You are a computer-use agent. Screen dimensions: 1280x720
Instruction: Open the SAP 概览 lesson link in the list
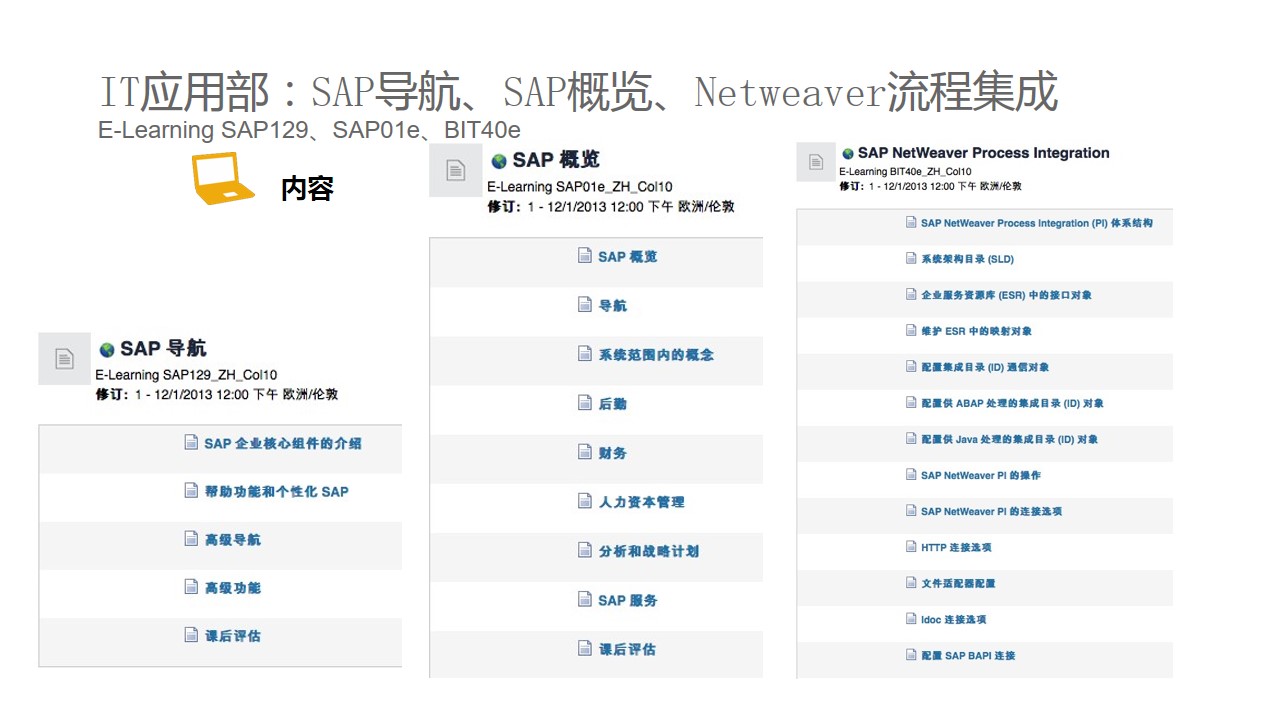coord(628,256)
